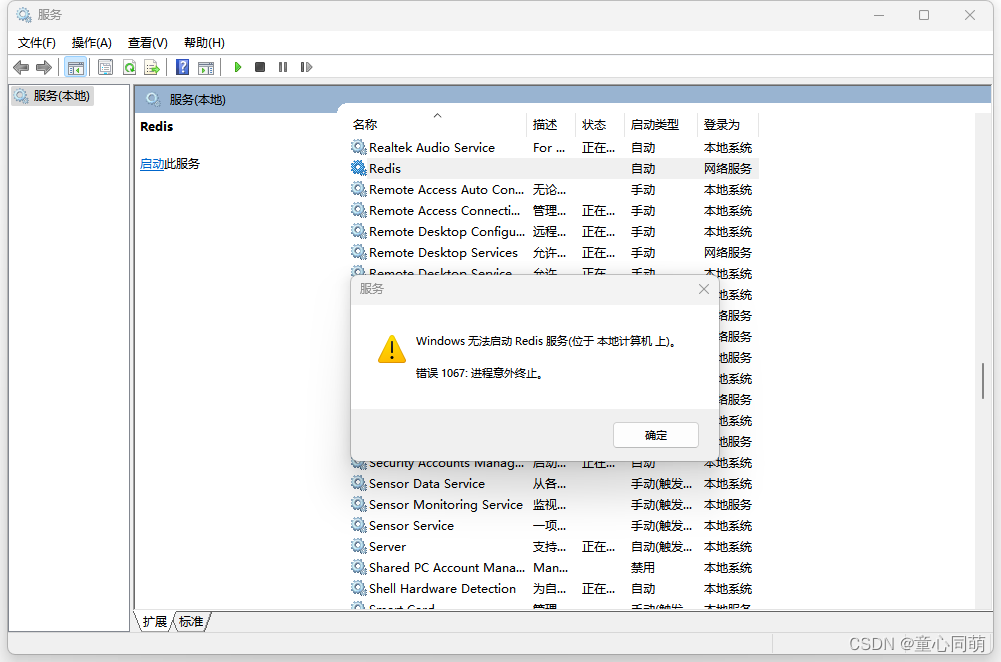Sort services by clicking the 名称 column header
The height and width of the screenshot is (662, 1001).
[364, 124]
